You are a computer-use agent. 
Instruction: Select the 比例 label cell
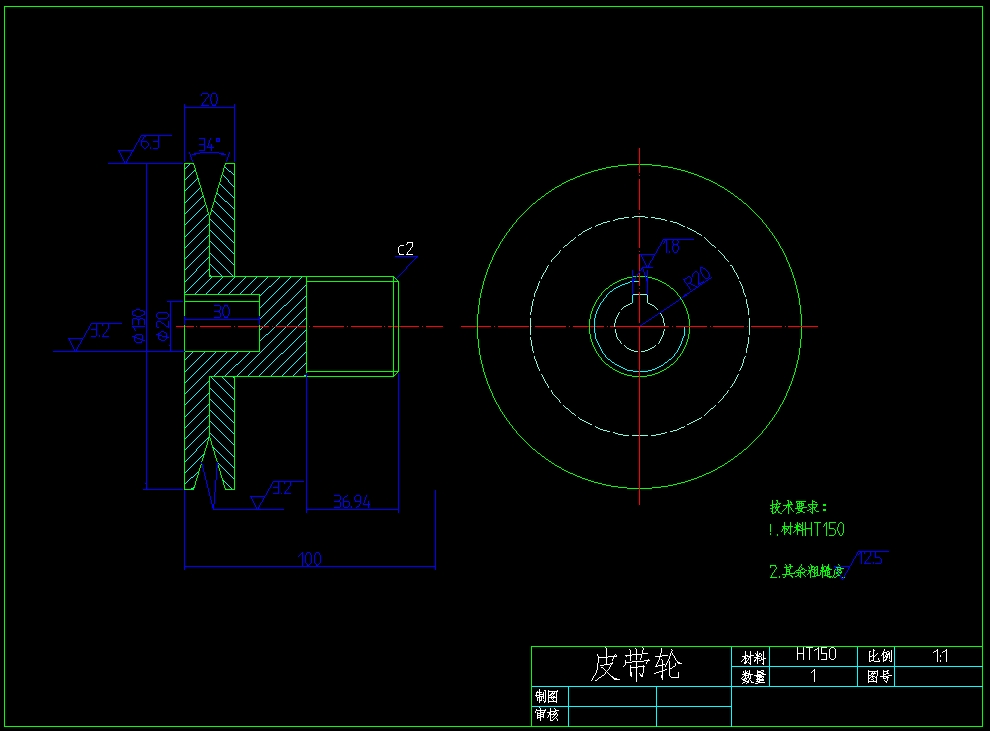pos(877,657)
